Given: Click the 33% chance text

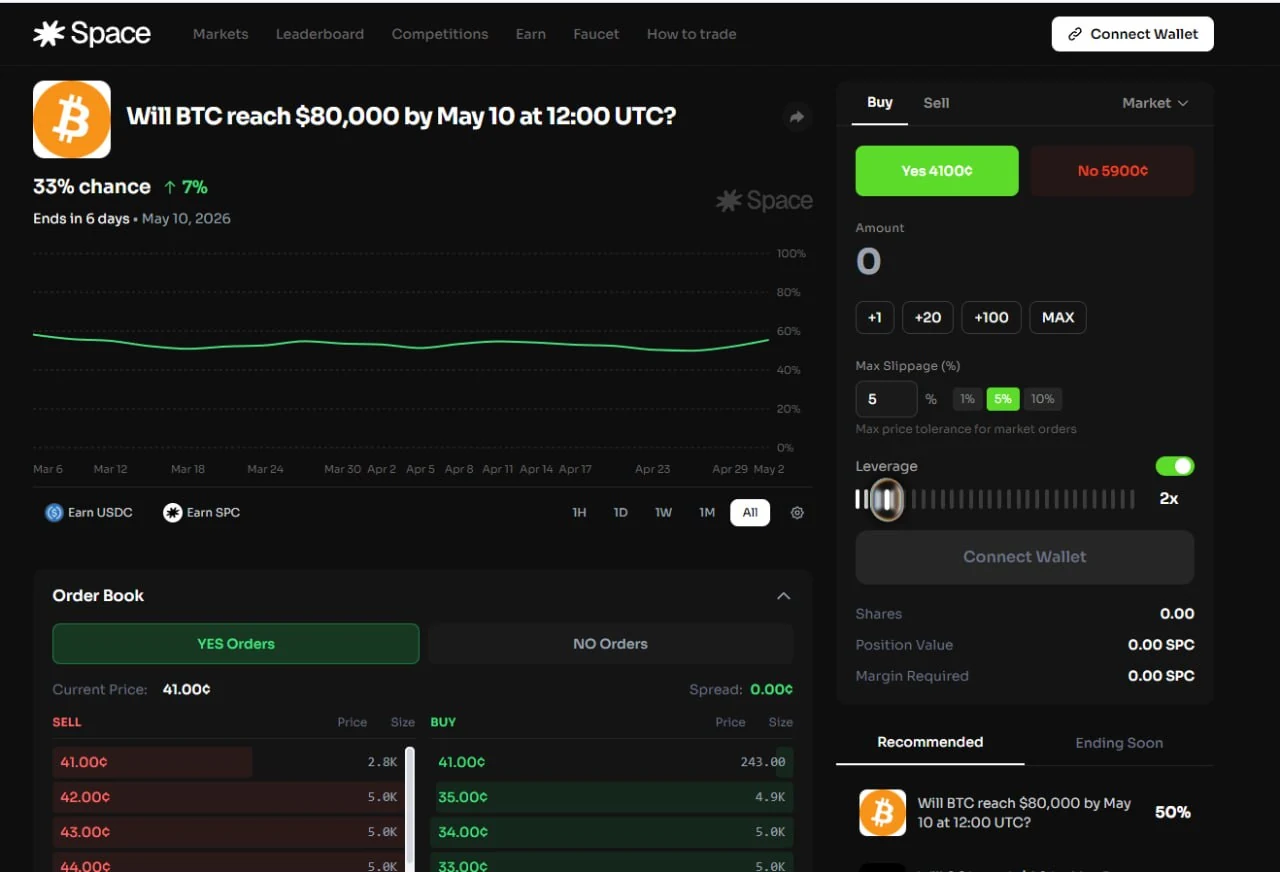Looking at the screenshot, I should tap(92, 187).
